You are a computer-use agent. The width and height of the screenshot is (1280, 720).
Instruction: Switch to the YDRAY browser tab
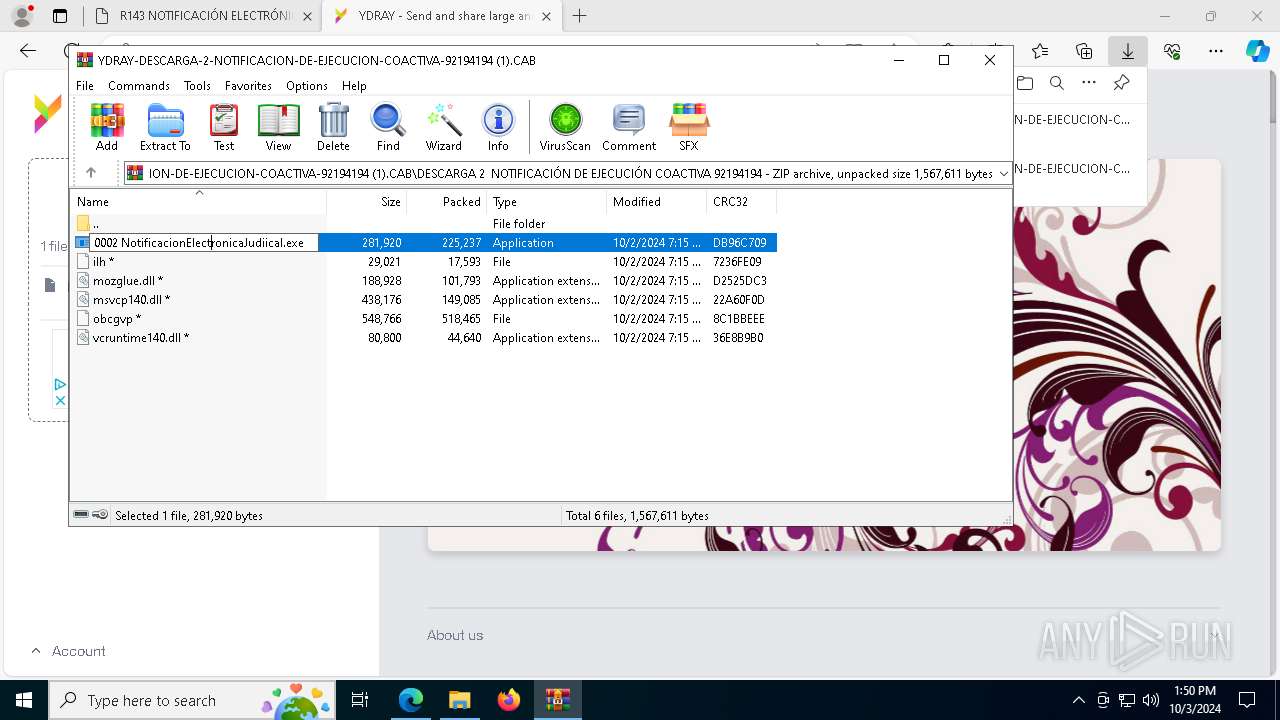click(x=442, y=16)
